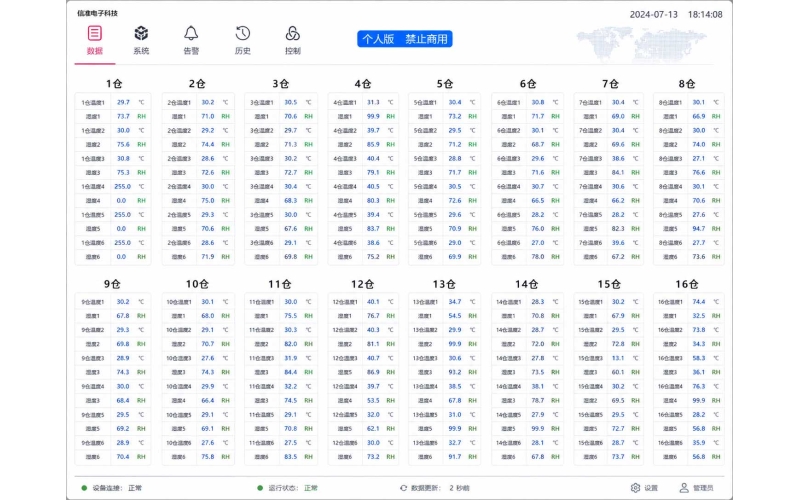This screenshot has height=500, width=800.
Task: Click the 设置 settings gear icon
Action: click(x=635, y=488)
